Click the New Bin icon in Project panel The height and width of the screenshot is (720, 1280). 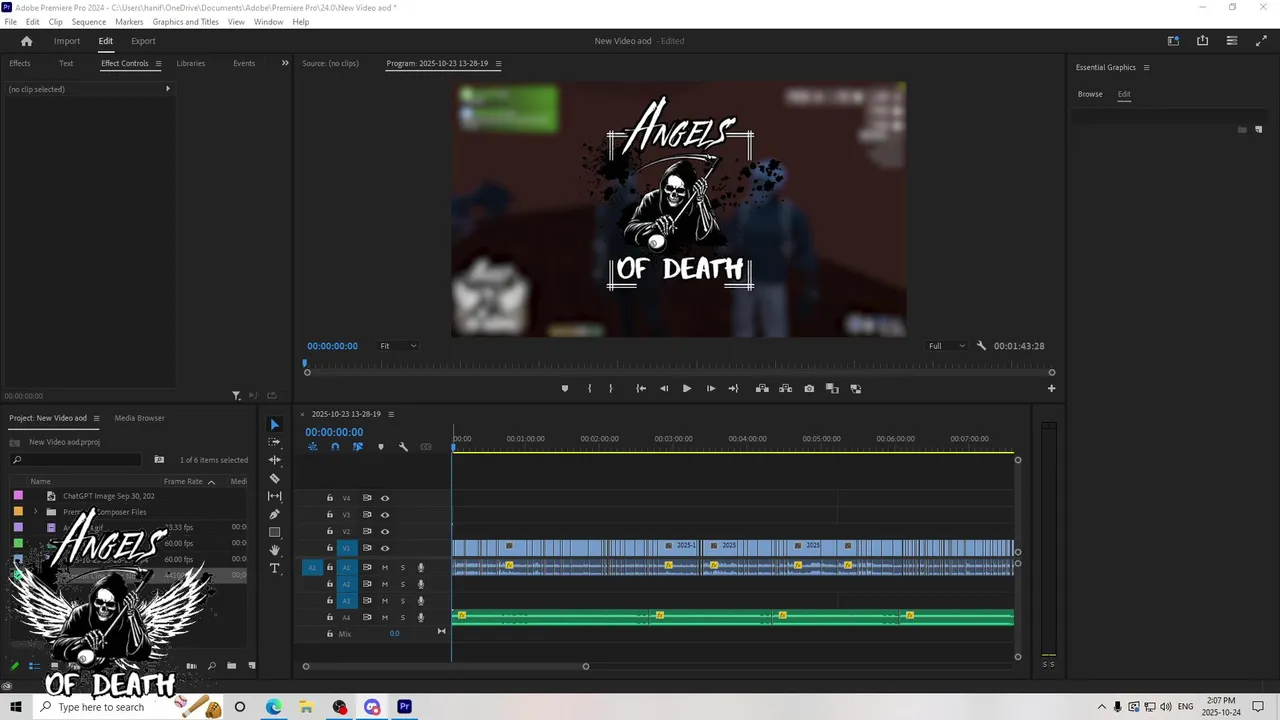(x=231, y=666)
